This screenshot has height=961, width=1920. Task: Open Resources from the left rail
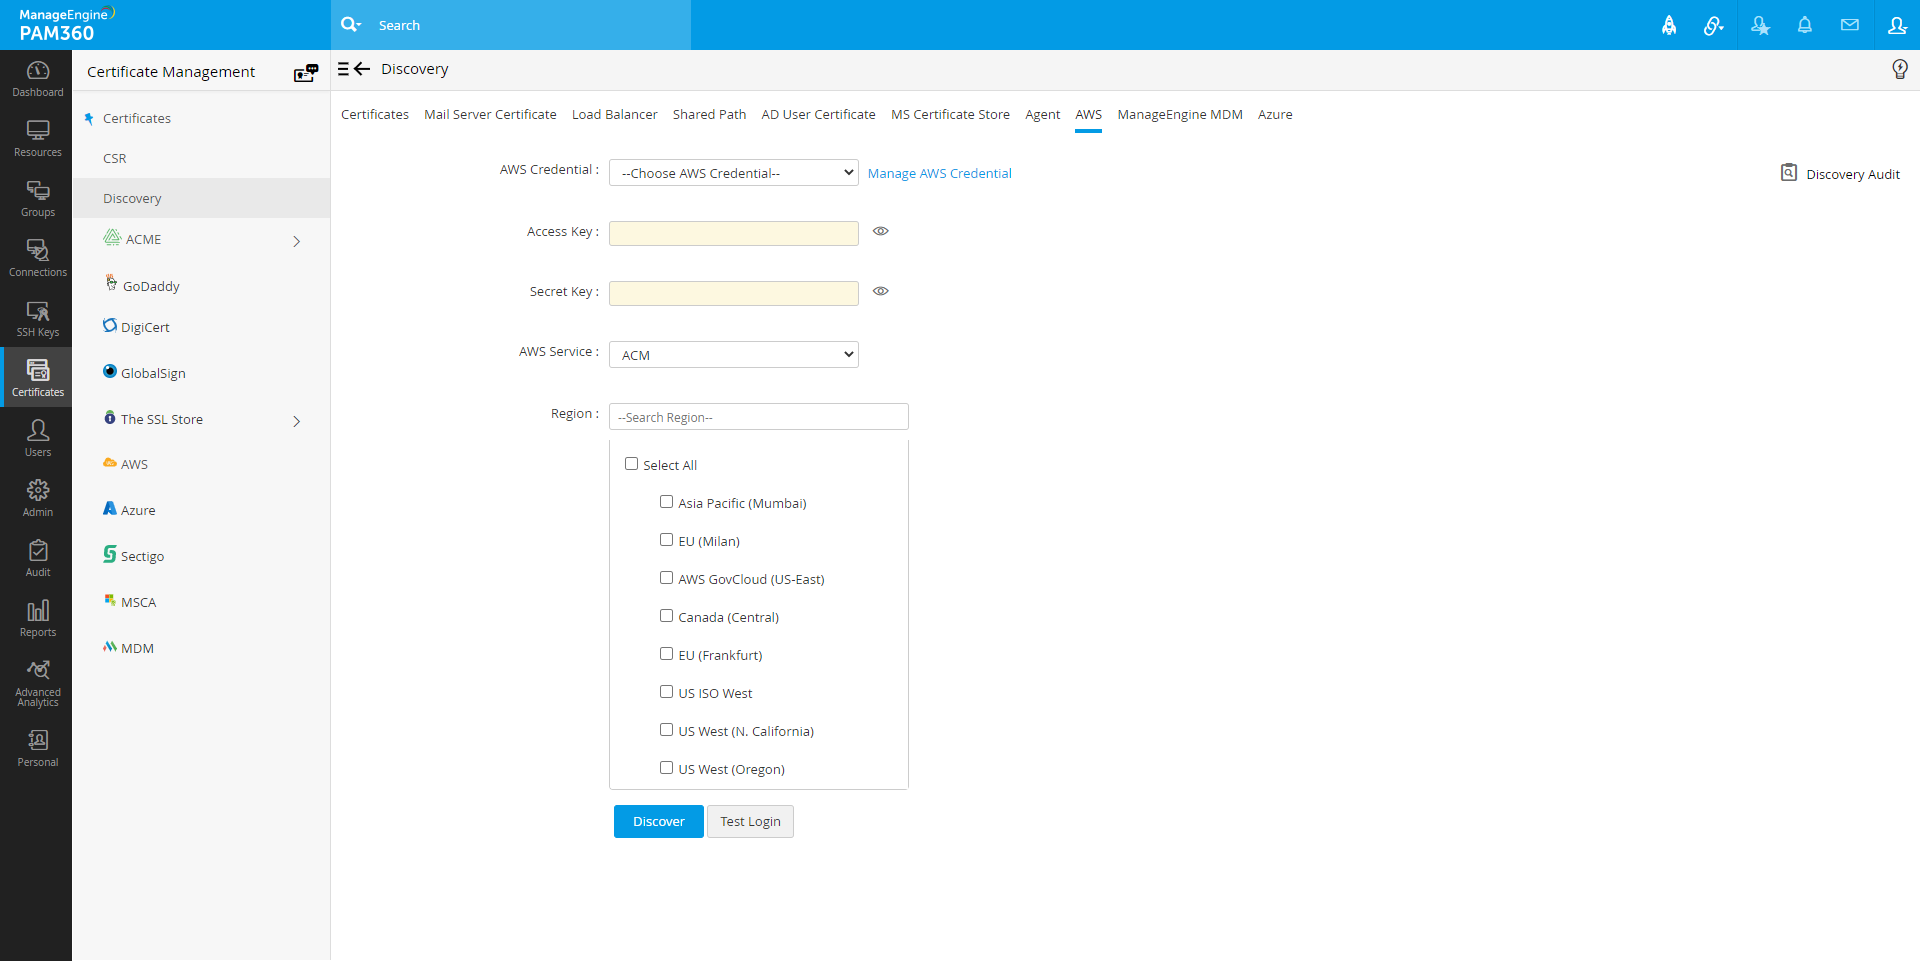pos(37,138)
